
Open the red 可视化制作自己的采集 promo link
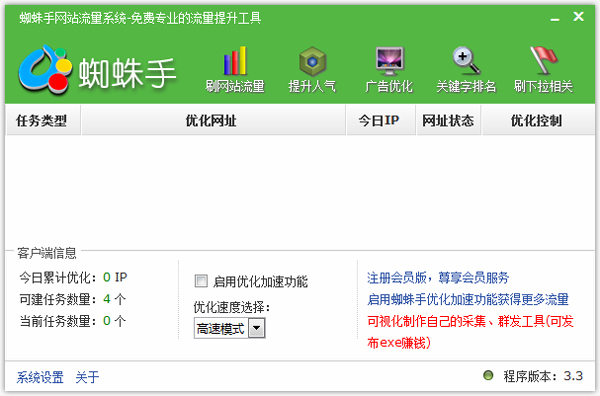[x=470, y=332]
